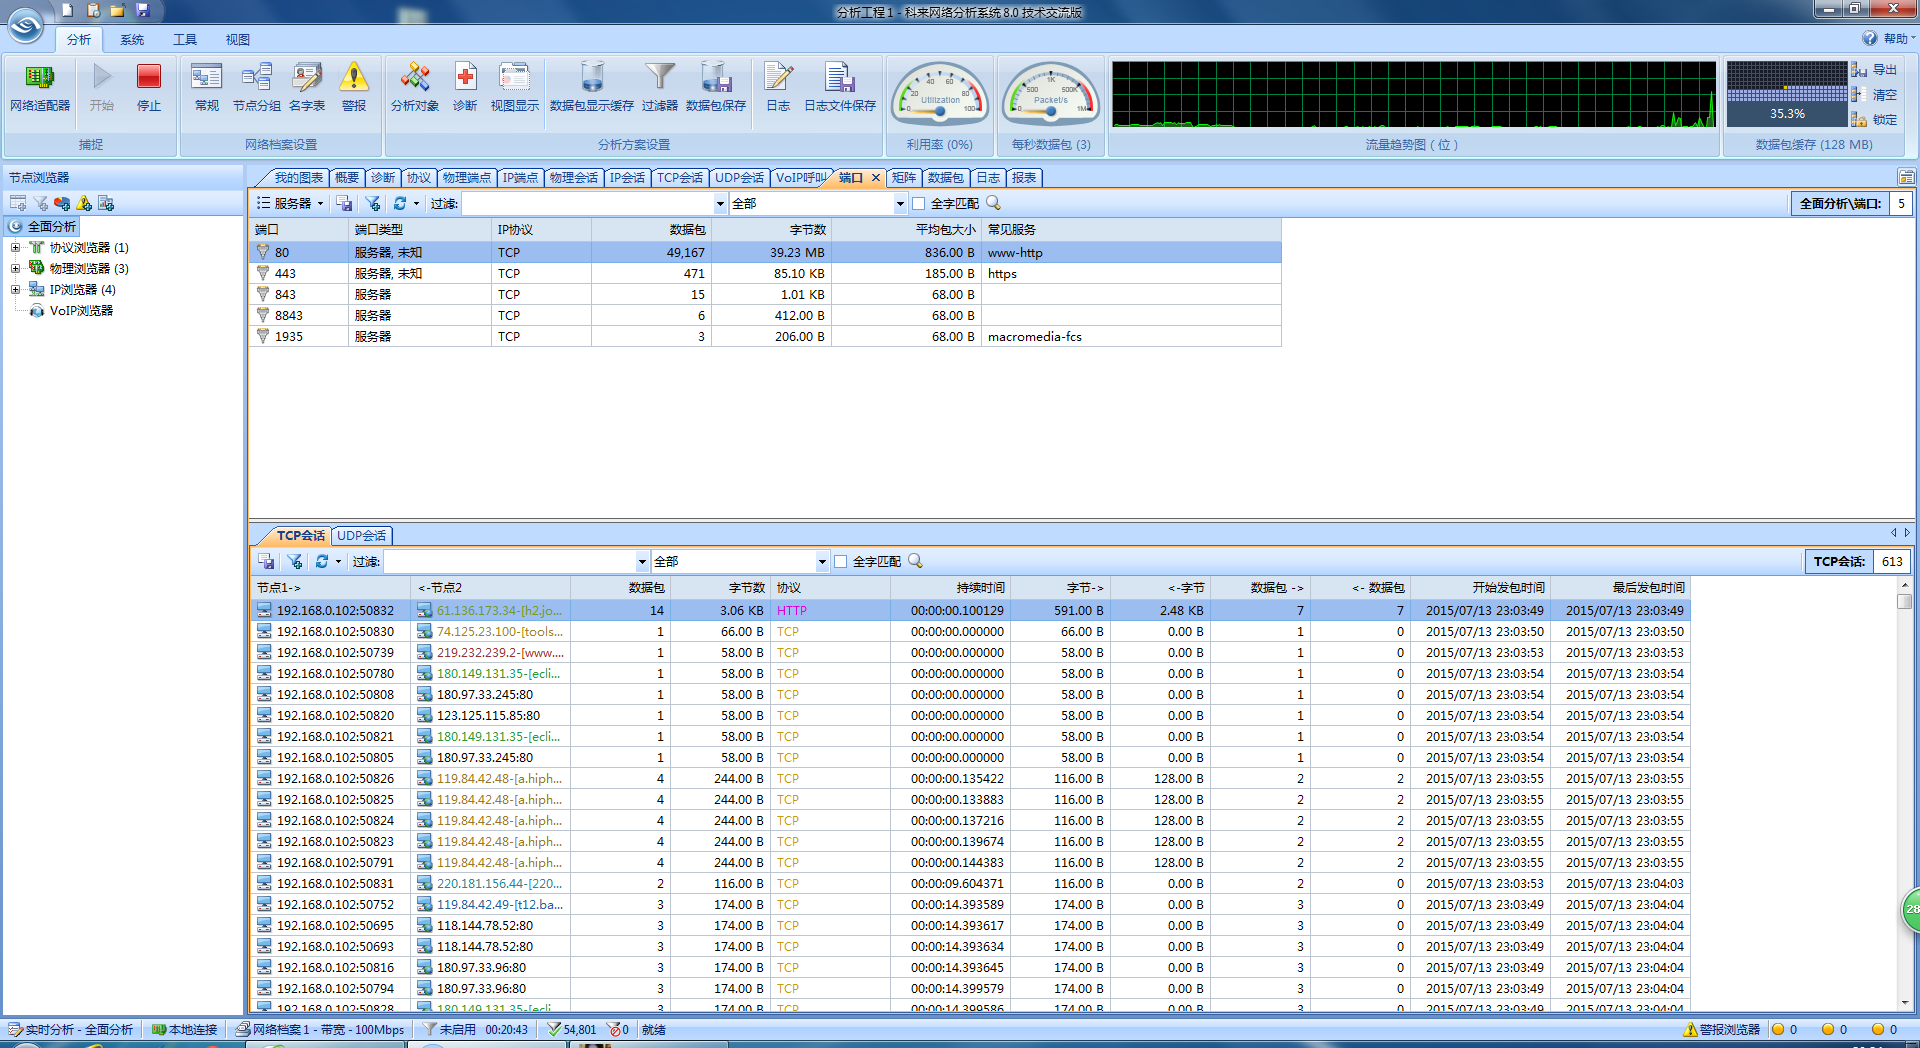Switch to the UDP会话 tab in lower panel
Image resolution: width=1920 pixels, height=1048 pixels.
361,536
